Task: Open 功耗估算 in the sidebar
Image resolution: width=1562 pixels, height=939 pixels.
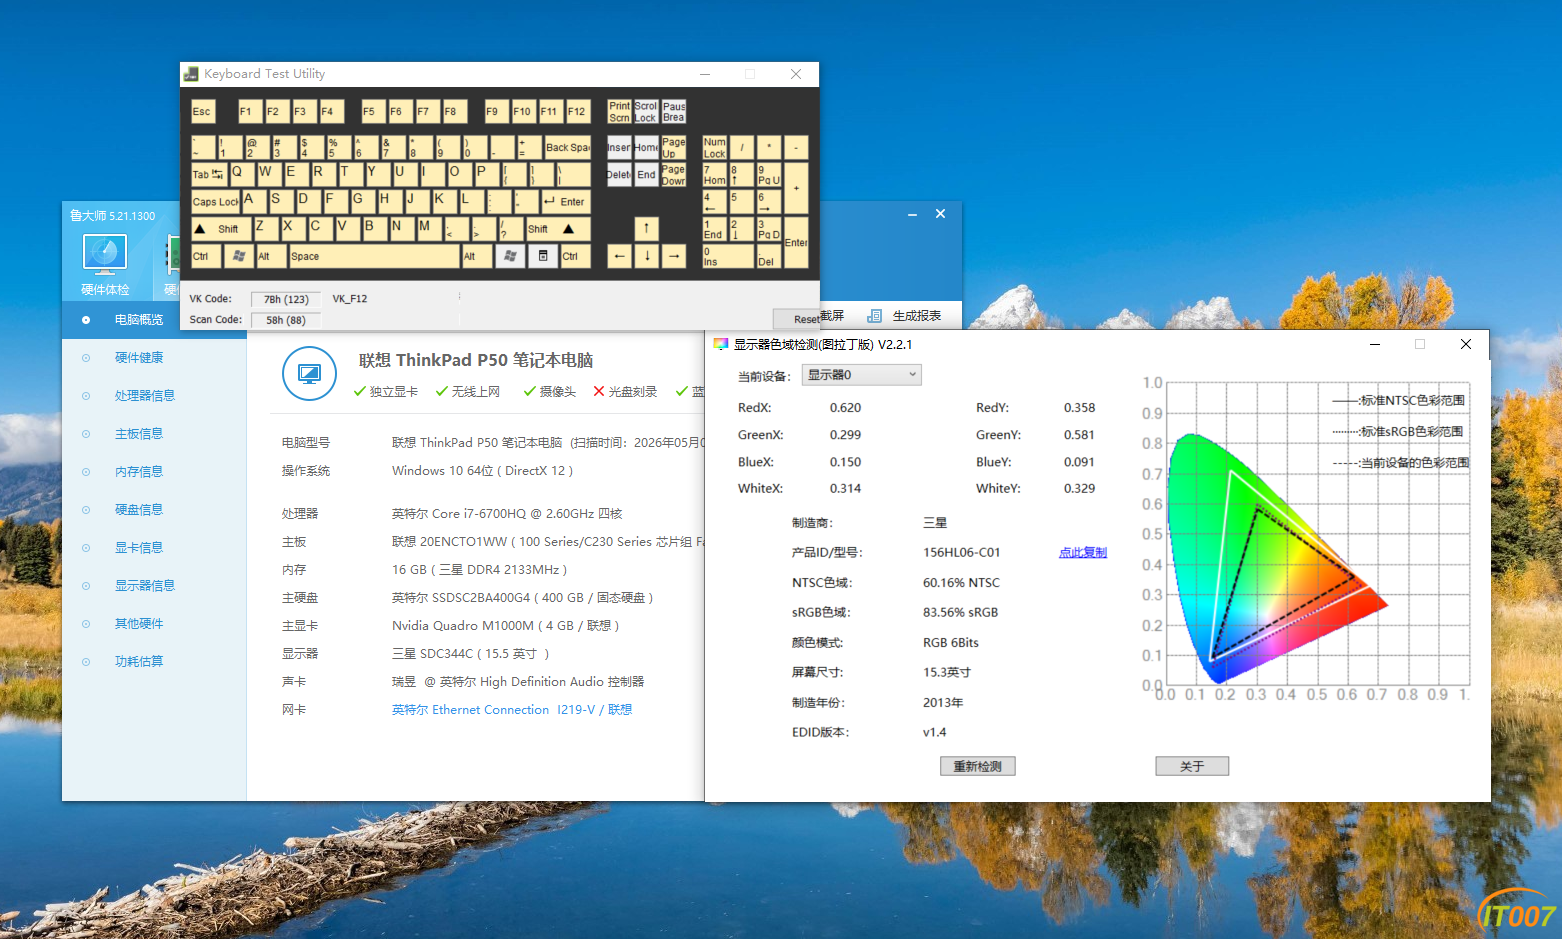Action: click(x=138, y=662)
